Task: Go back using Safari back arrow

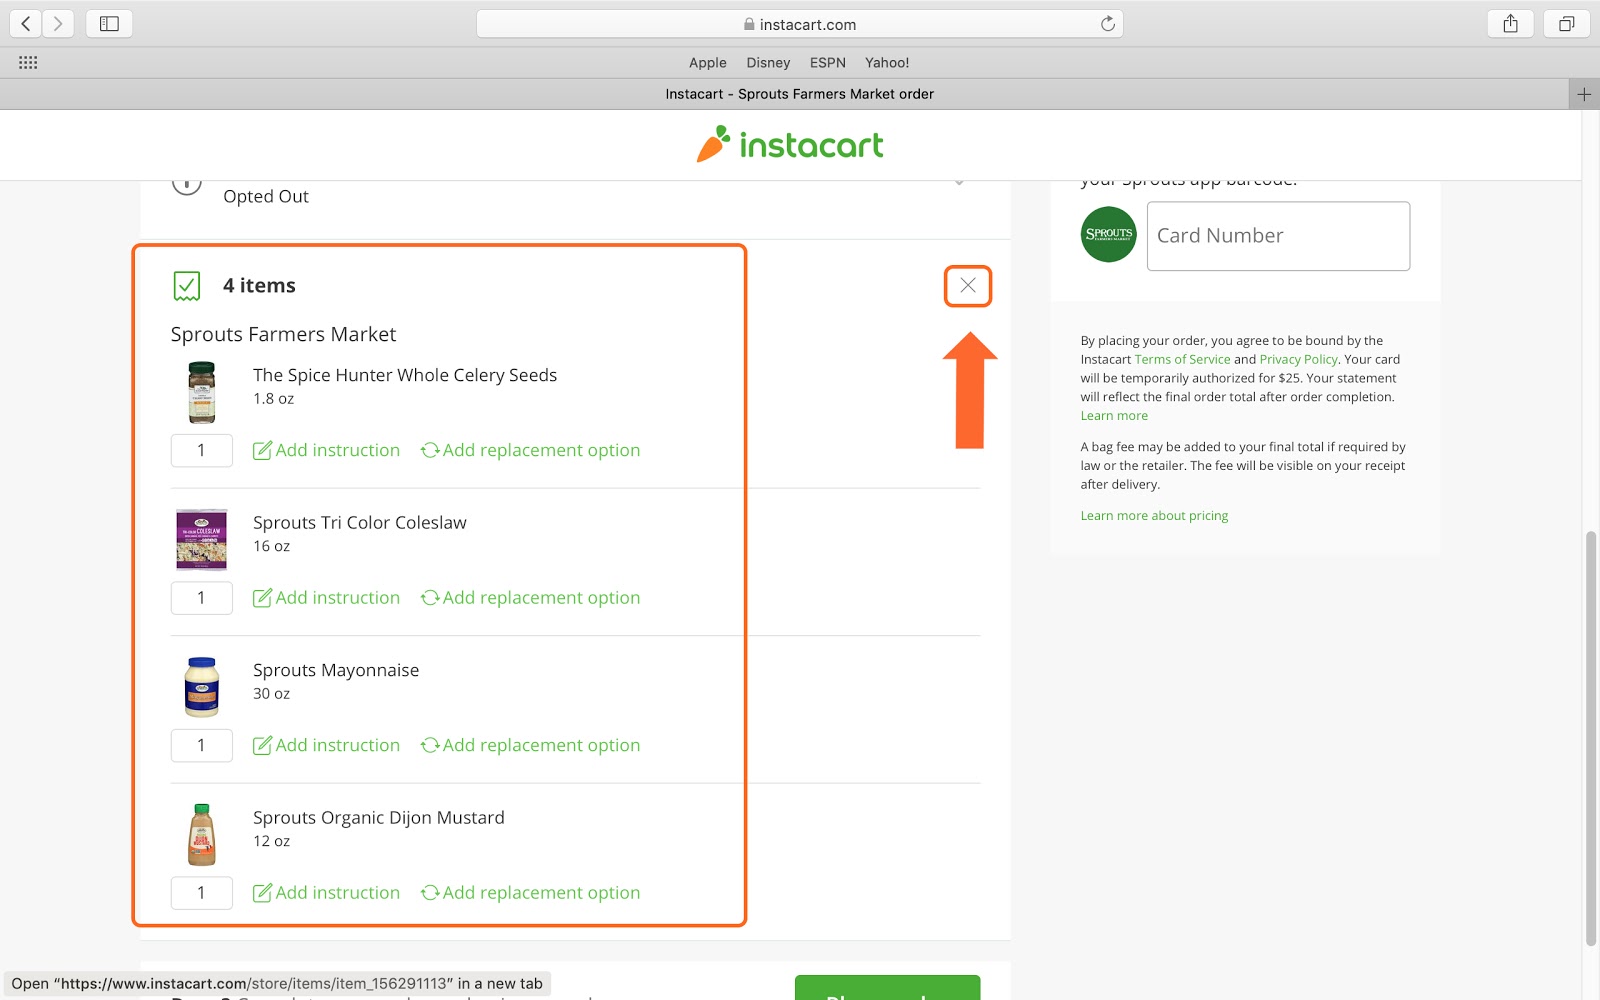Action: (x=26, y=23)
